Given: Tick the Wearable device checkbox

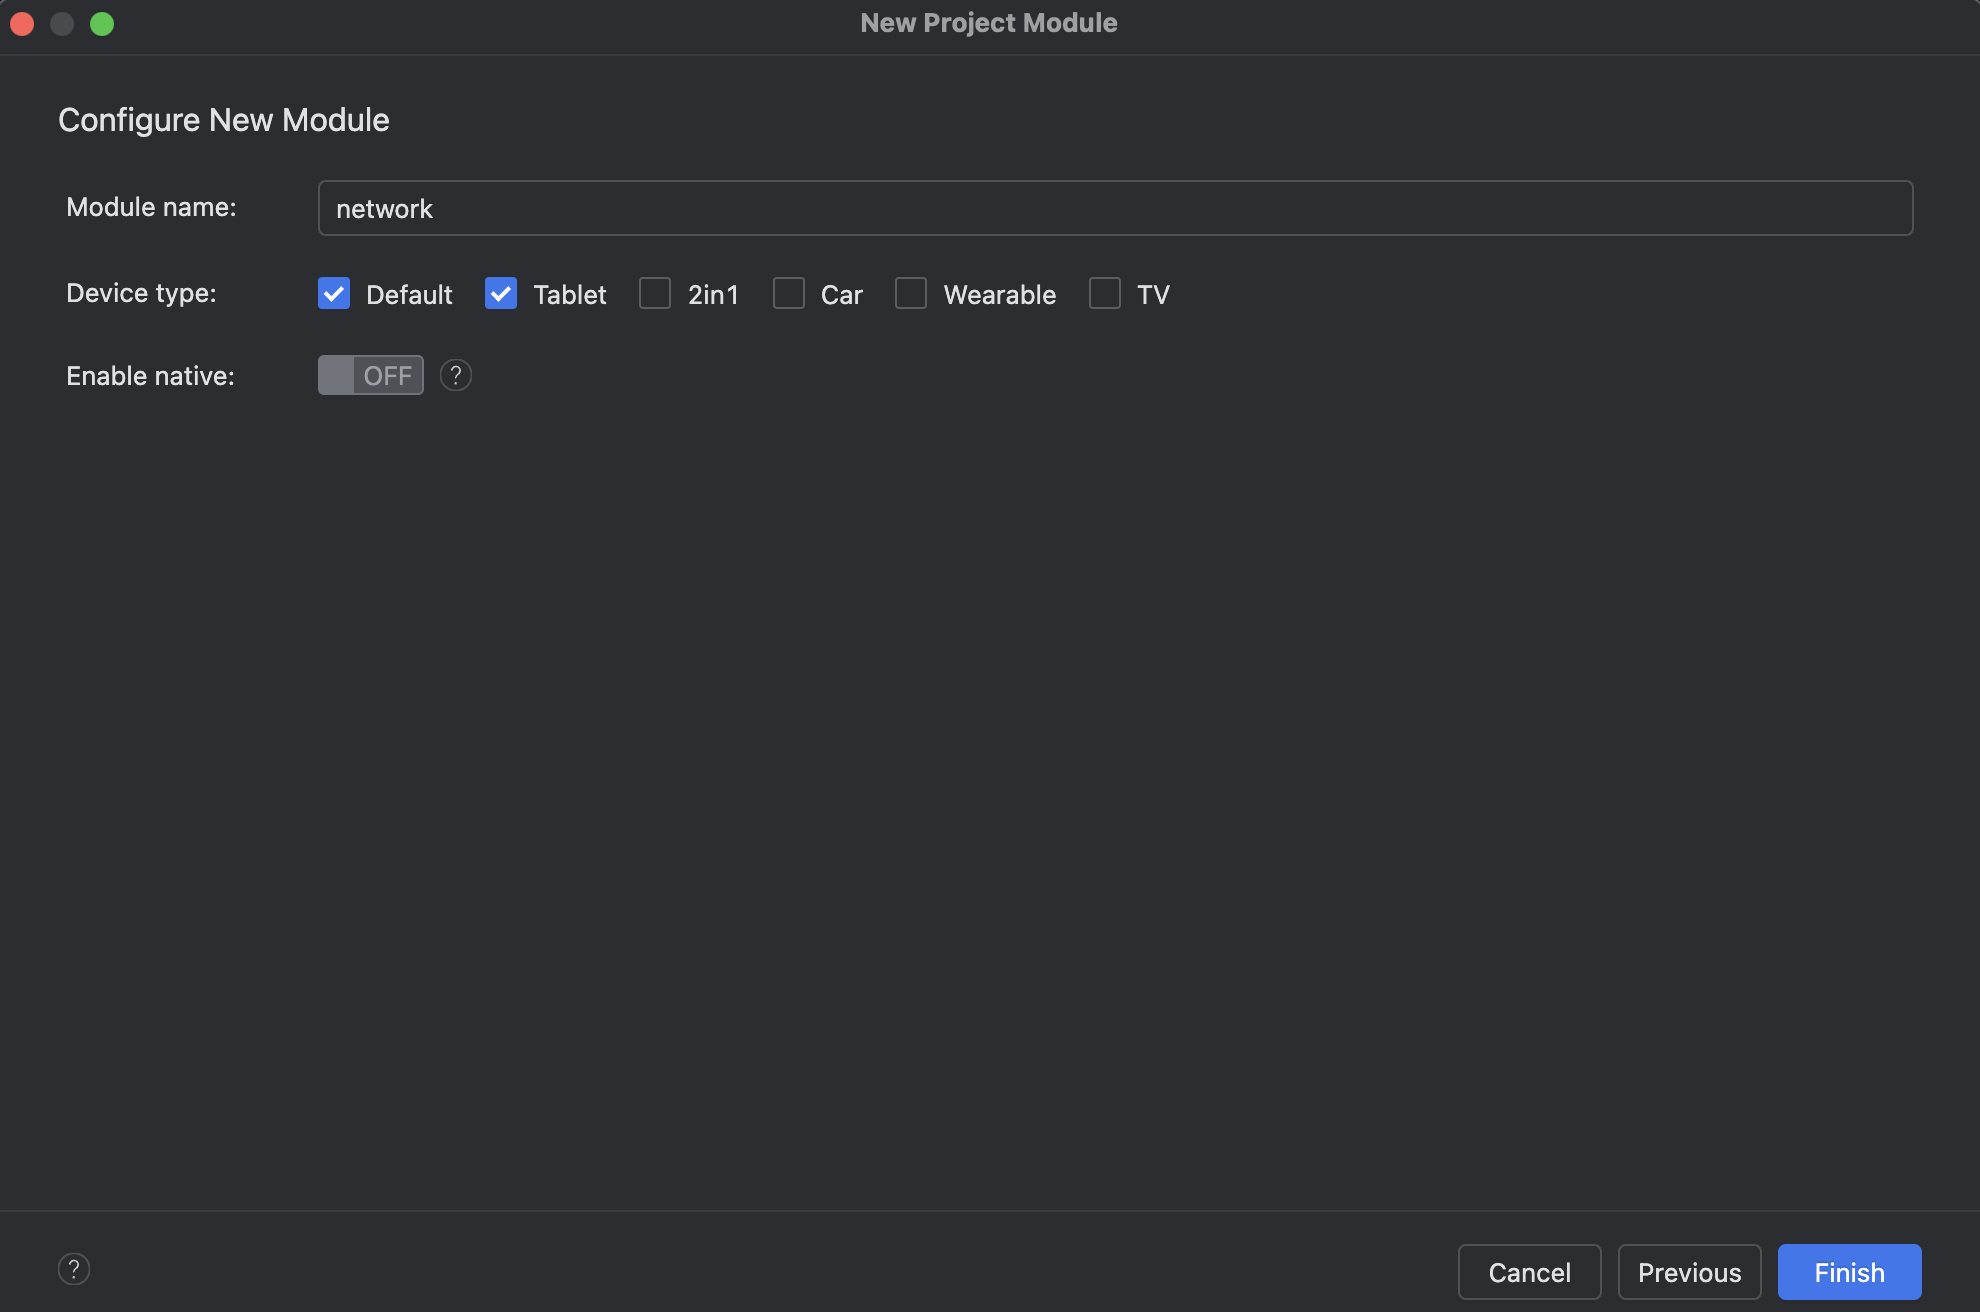Looking at the screenshot, I should coord(911,294).
